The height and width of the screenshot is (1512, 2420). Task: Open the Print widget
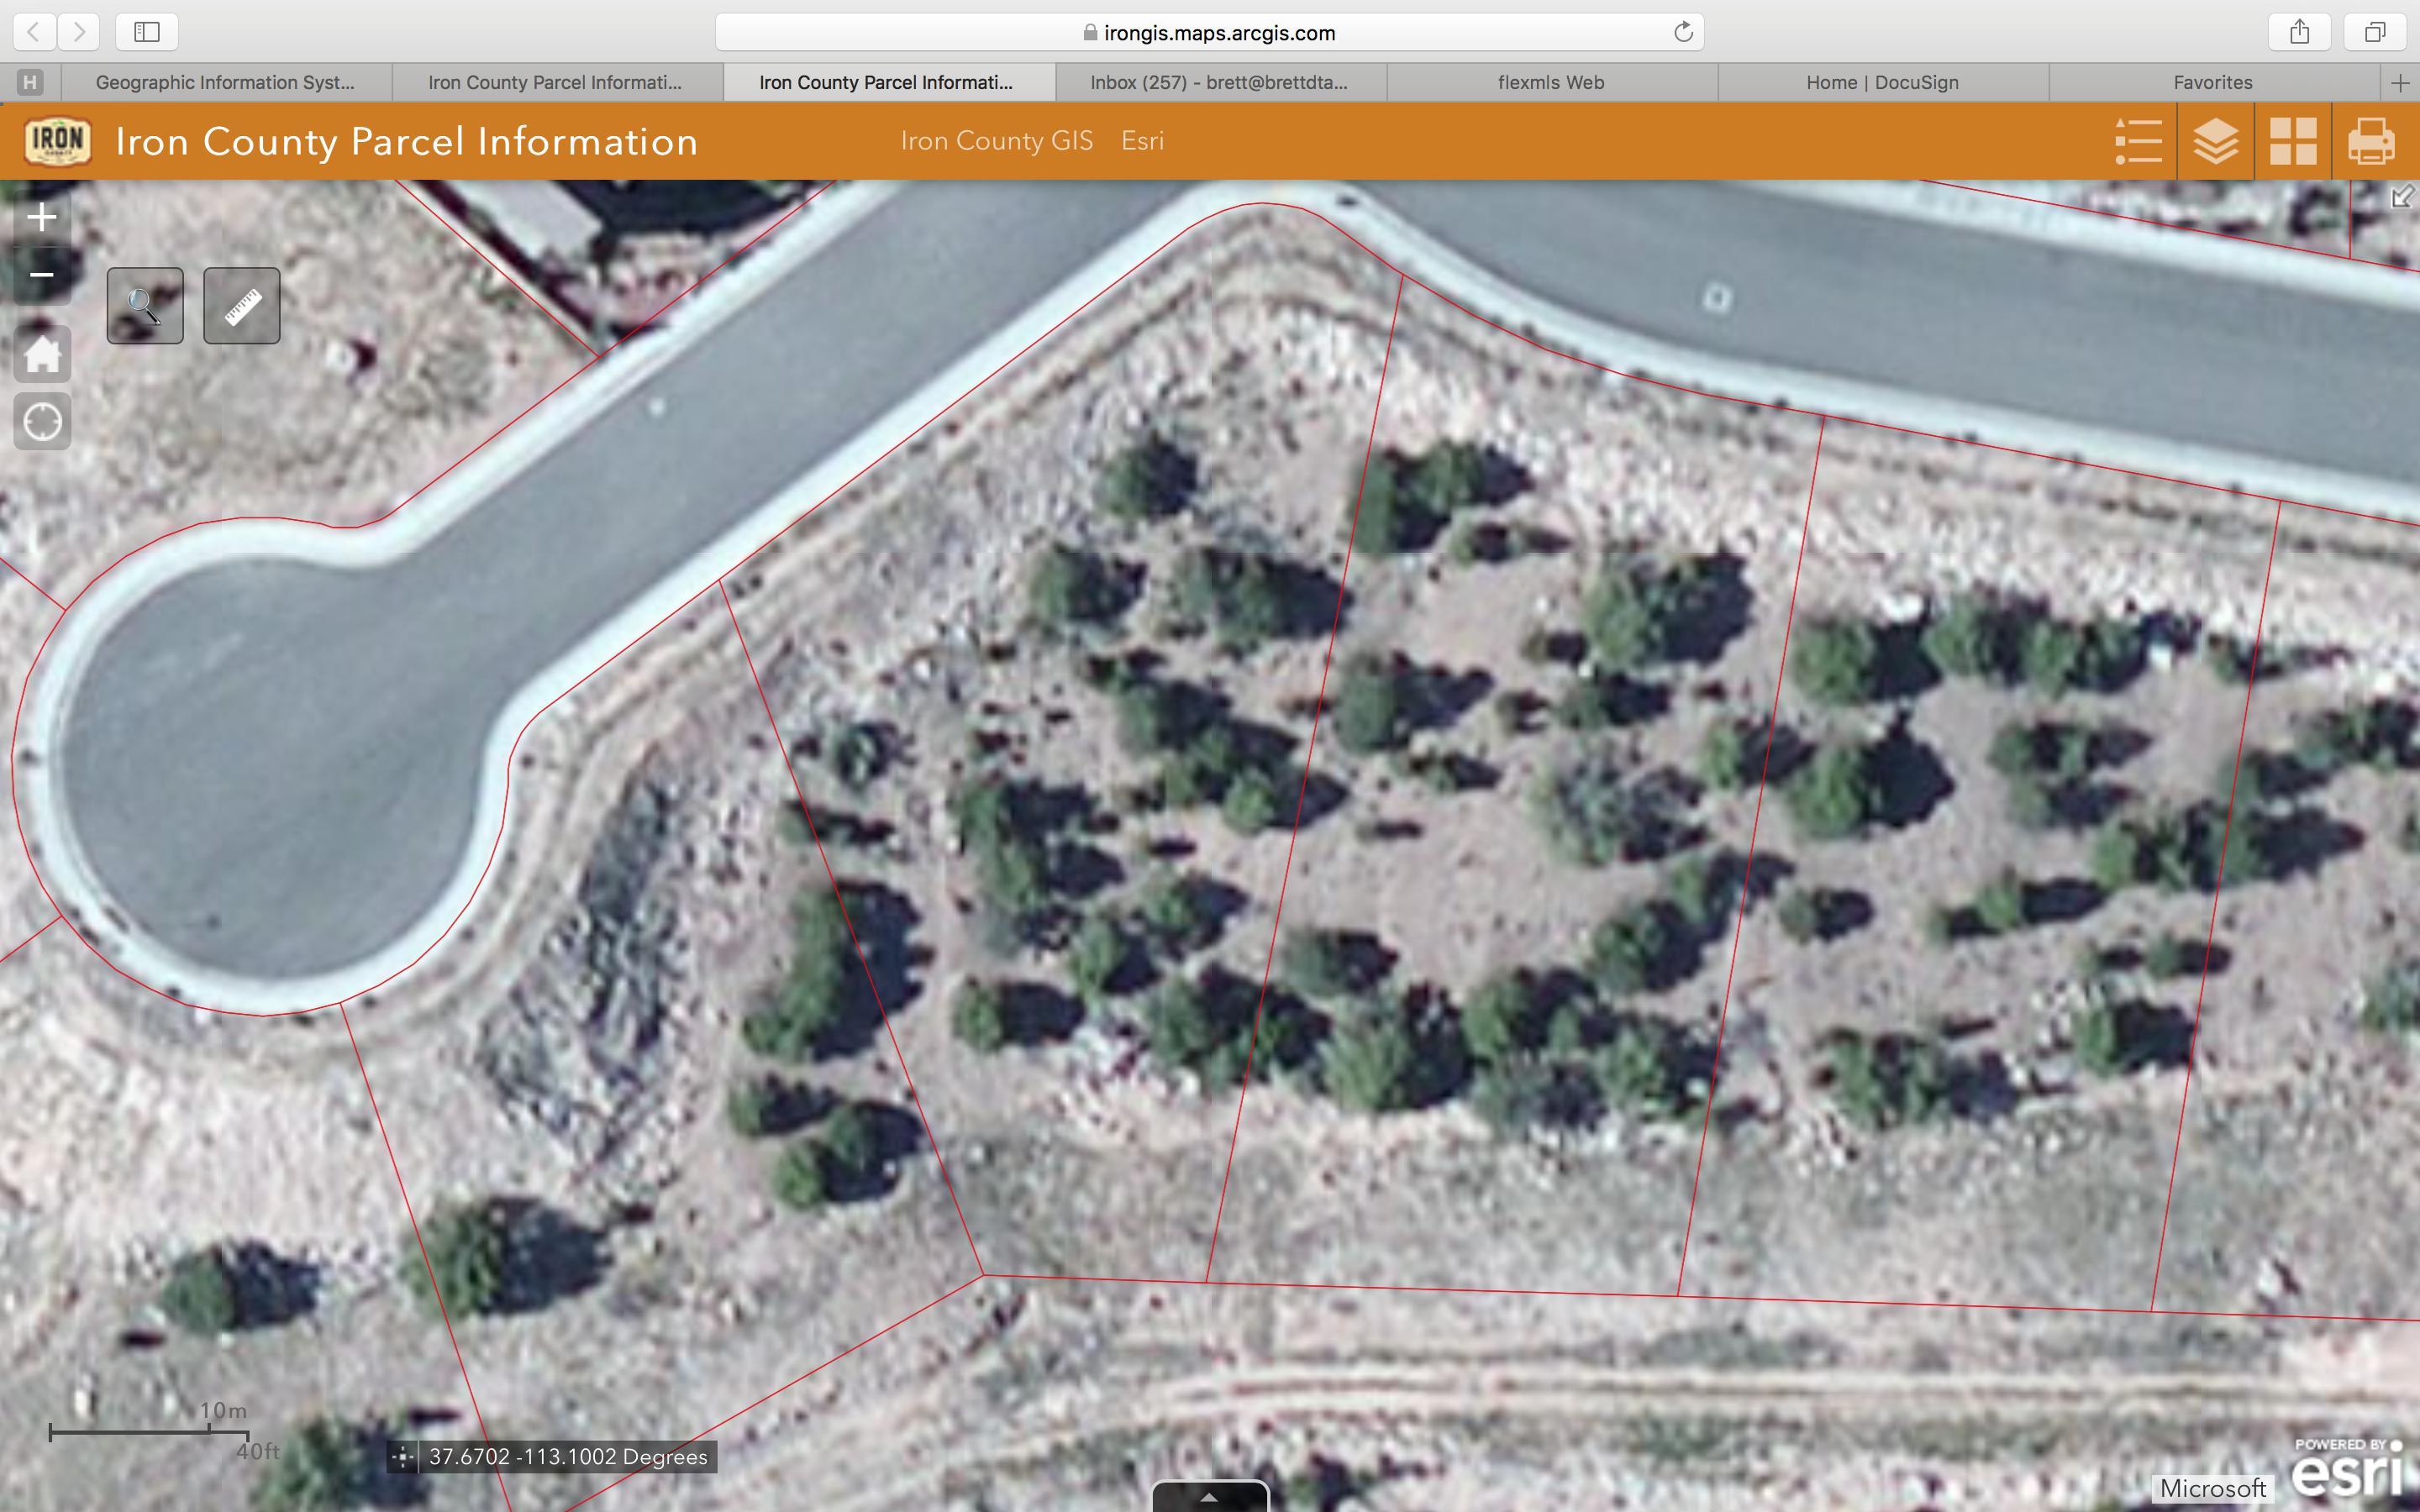click(2371, 141)
